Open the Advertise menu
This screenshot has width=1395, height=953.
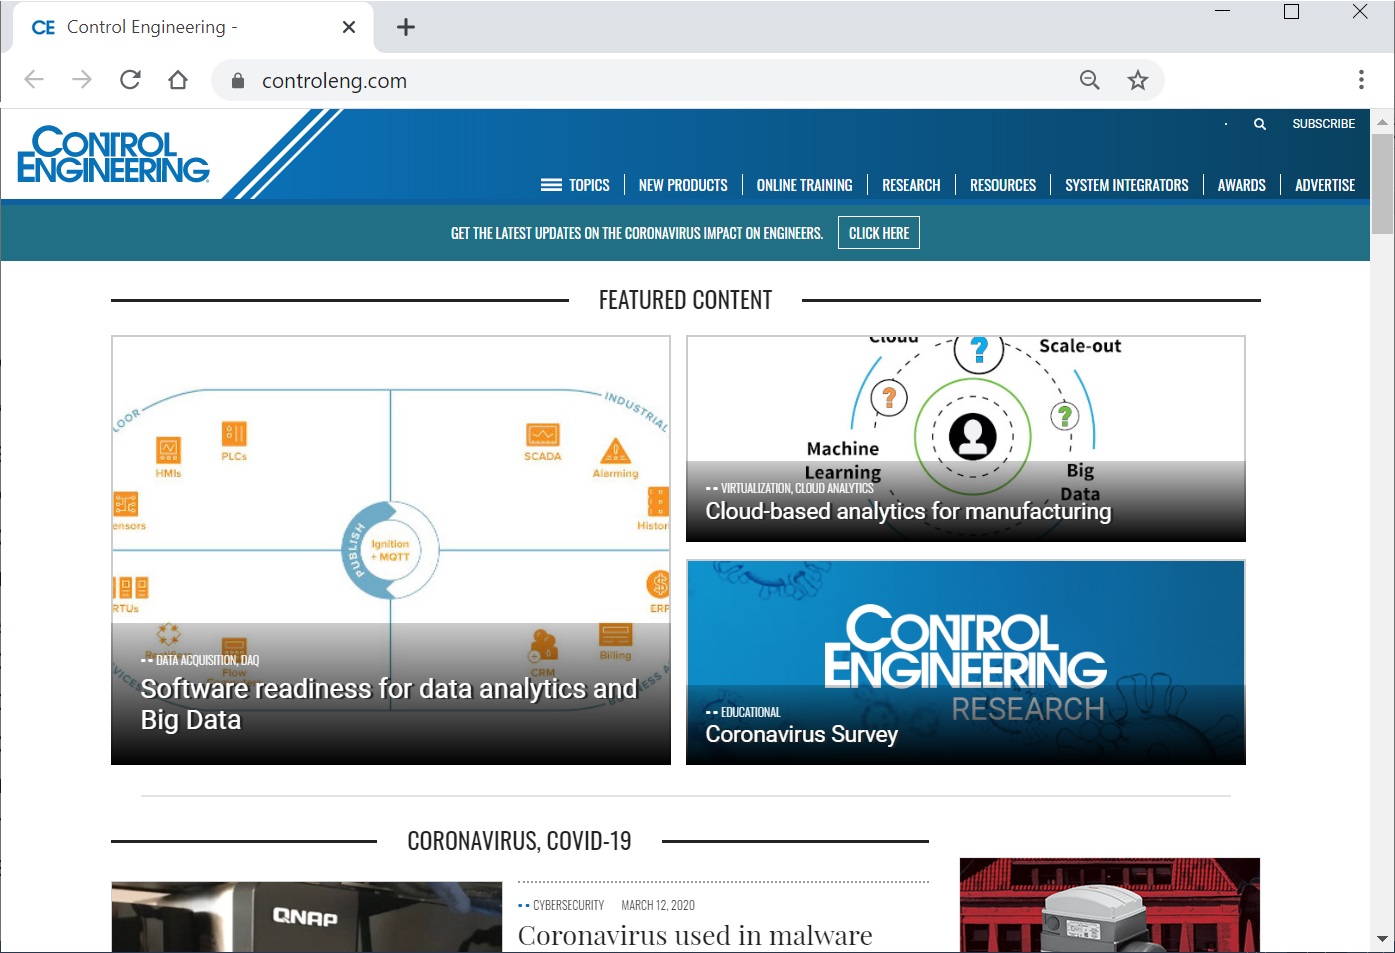tap(1325, 185)
